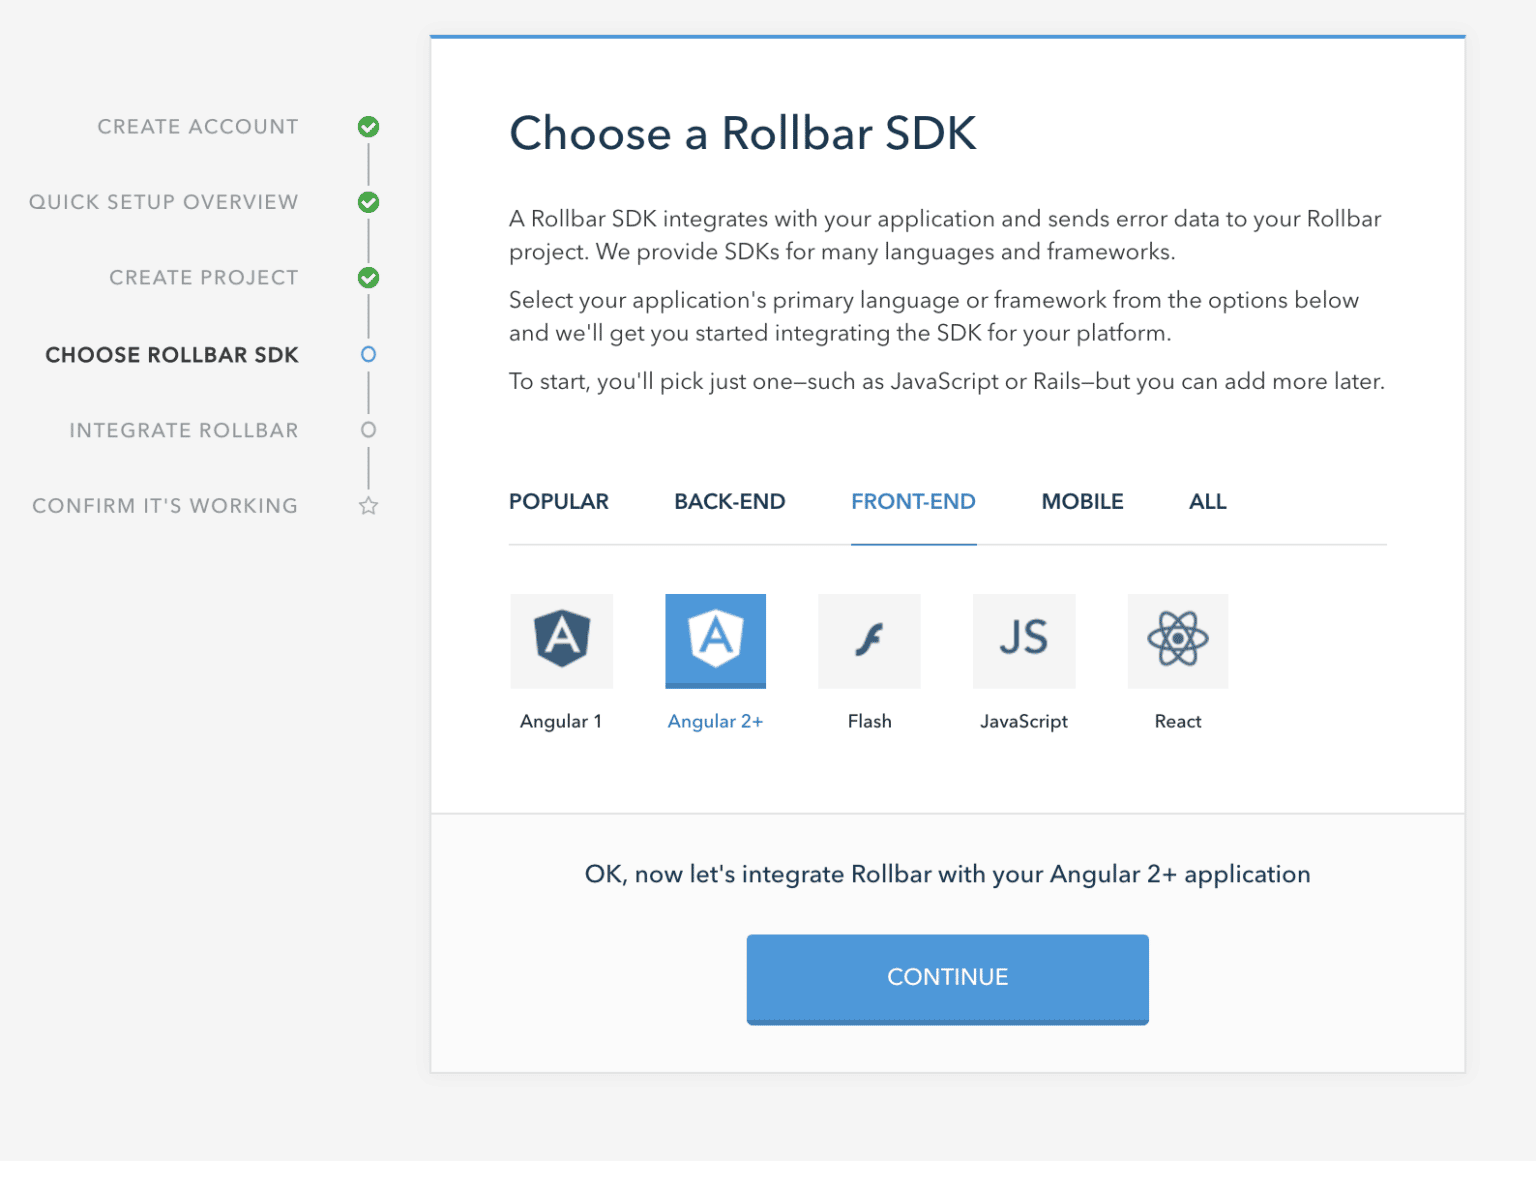Click the Confirm It's Working star icon
The height and width of the screenshot is (1188, 1536).
(368, 506)
